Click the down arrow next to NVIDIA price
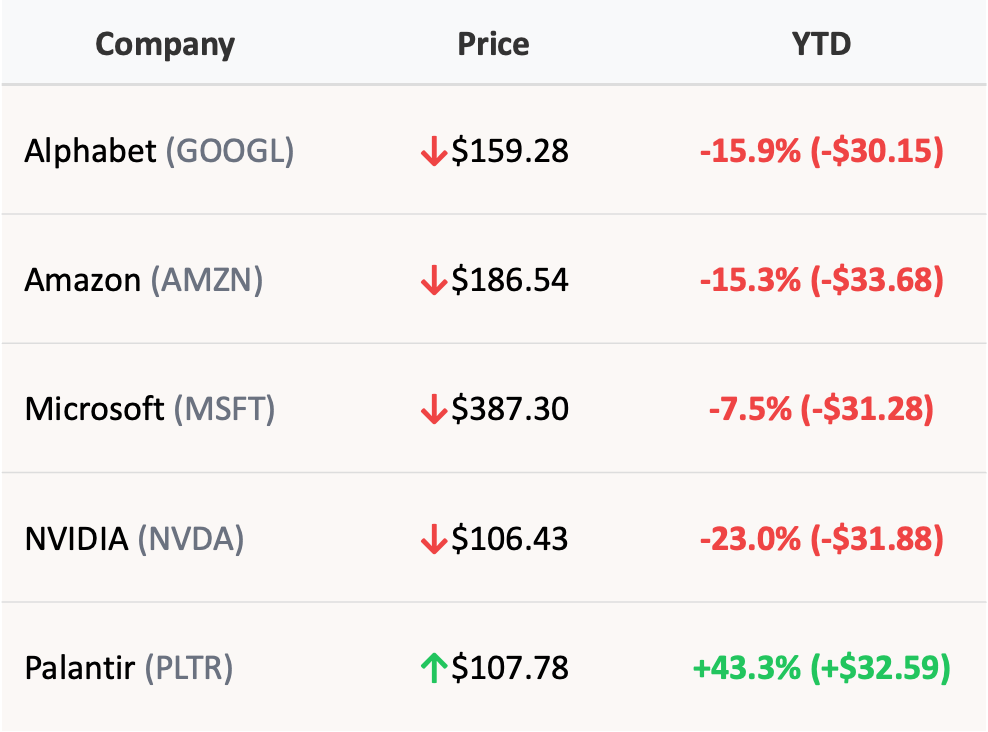The width and height of the screenshot is (988, 732). [x=434, y=540]
